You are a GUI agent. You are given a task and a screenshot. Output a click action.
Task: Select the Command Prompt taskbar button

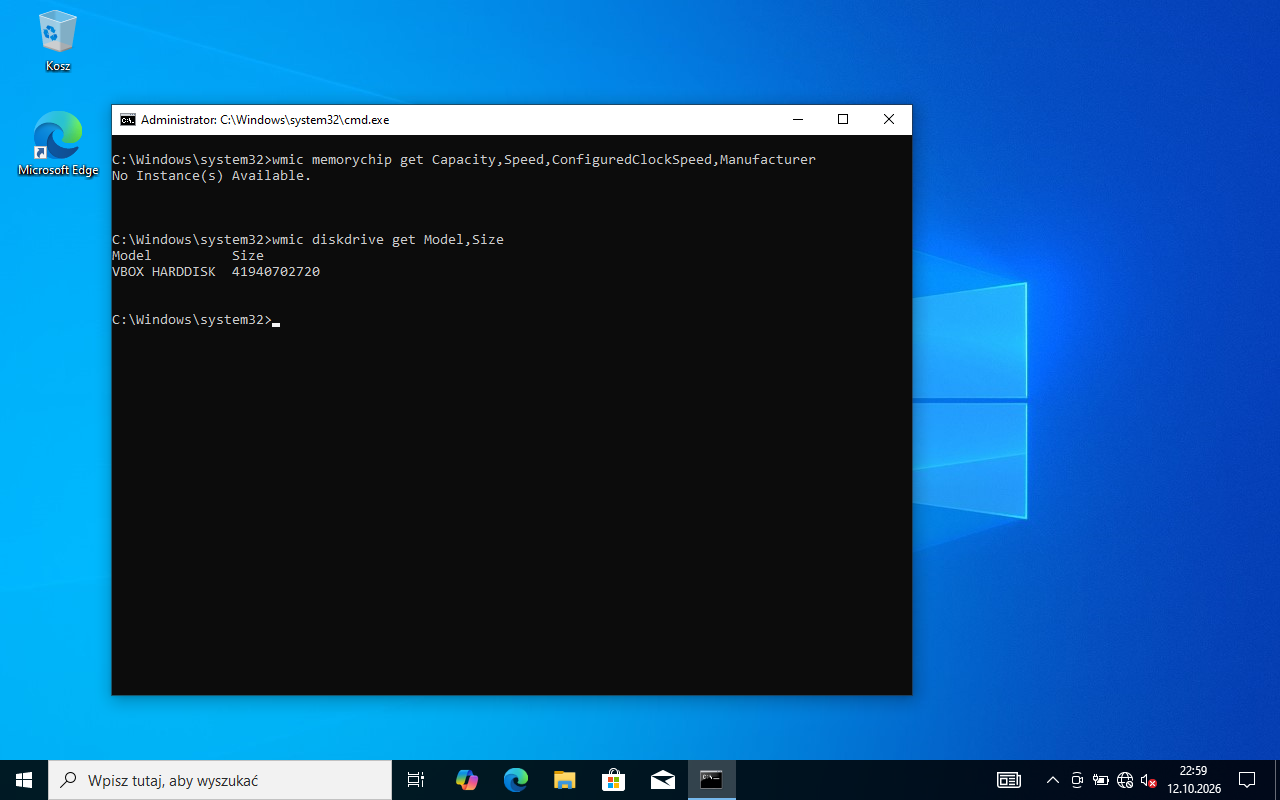pos(711,780)
